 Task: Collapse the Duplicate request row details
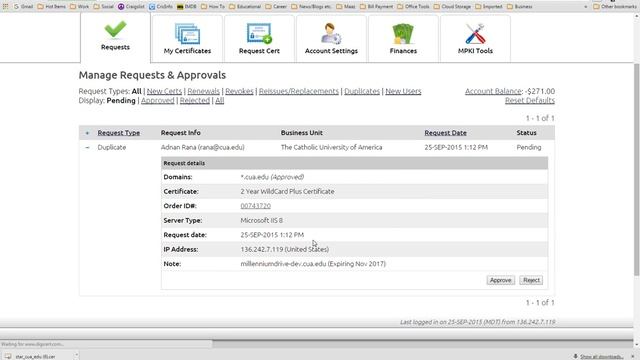point(87,147)
